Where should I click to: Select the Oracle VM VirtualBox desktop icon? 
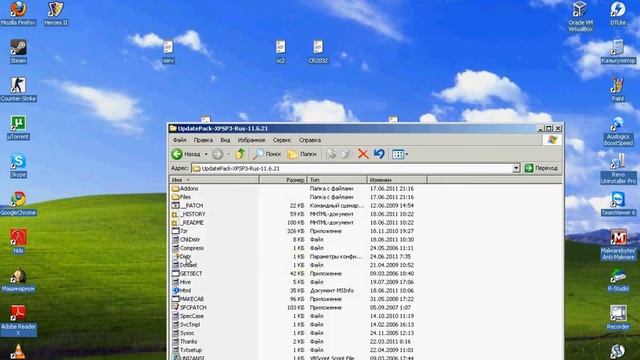coord(580,16)
